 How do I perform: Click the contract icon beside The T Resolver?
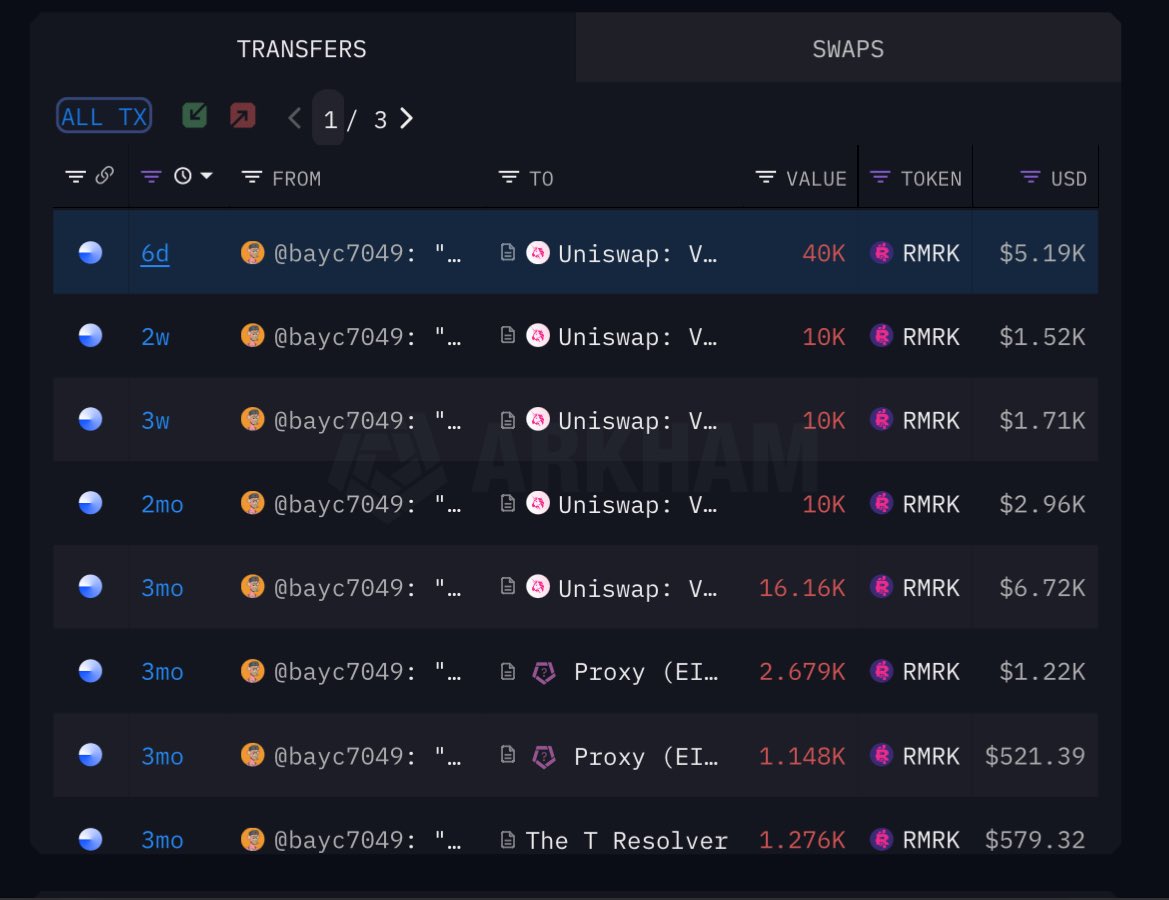[508, 840]
